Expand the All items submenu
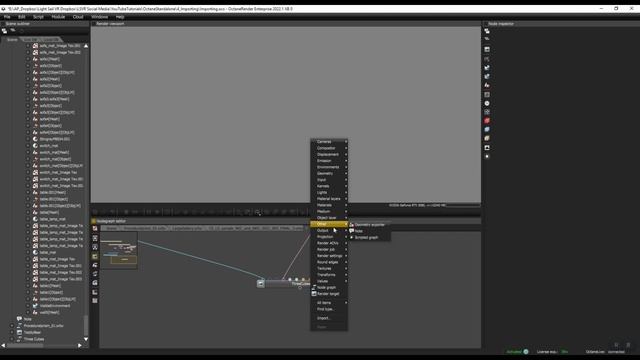 tap(329, 303)
